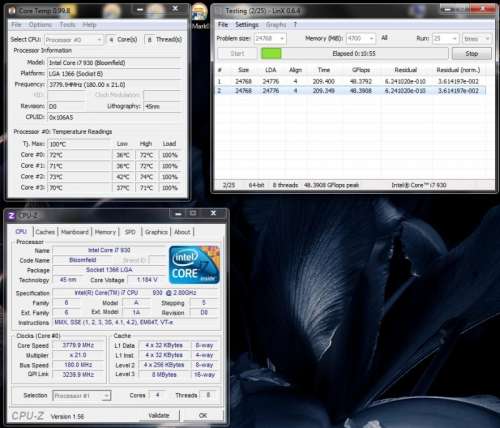500x428 pixels.
Task: Click the Start button in LinX
Action: (237, 53)
